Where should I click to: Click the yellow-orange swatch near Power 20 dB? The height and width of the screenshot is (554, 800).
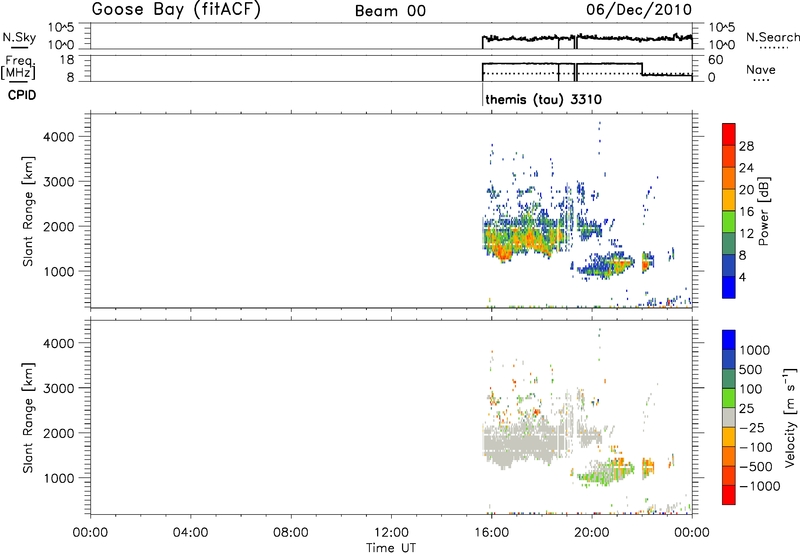coord(729,200)
